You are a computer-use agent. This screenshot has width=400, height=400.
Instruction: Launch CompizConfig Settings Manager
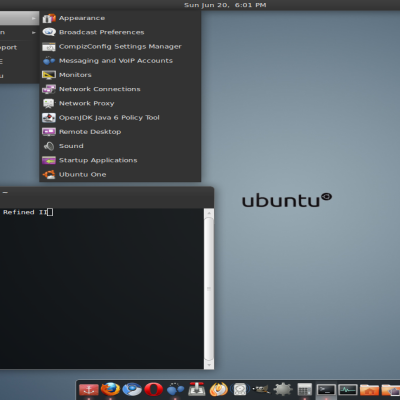tap(120, 46)
